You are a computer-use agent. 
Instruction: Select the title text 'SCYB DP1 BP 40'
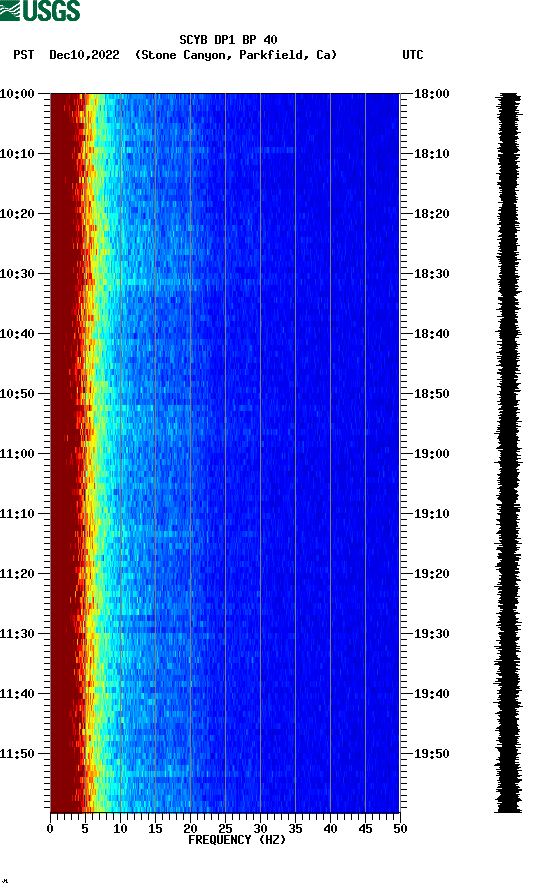[x=228, y=40]
